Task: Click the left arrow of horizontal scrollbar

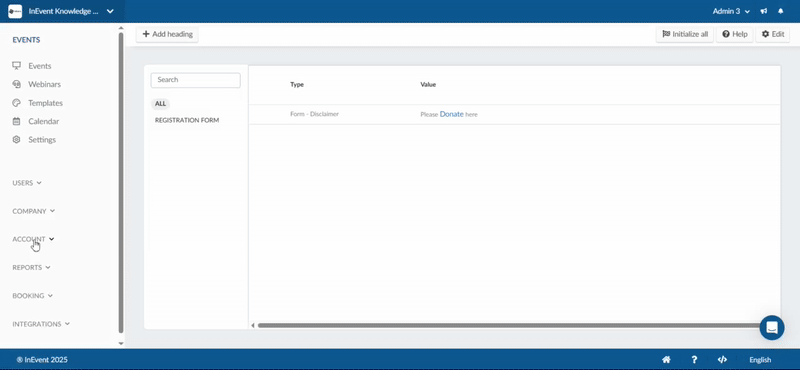Action: pos(253,325)
